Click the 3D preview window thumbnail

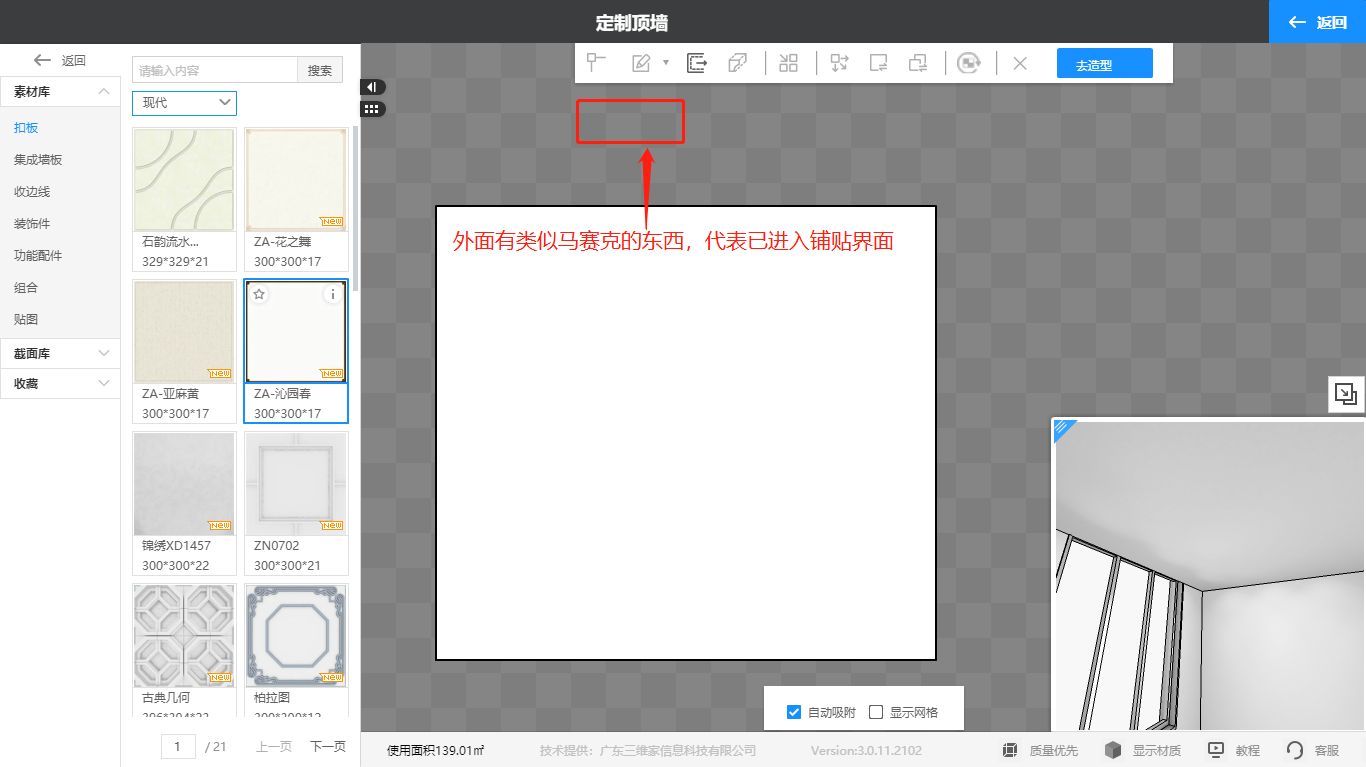click(1210, 575)
